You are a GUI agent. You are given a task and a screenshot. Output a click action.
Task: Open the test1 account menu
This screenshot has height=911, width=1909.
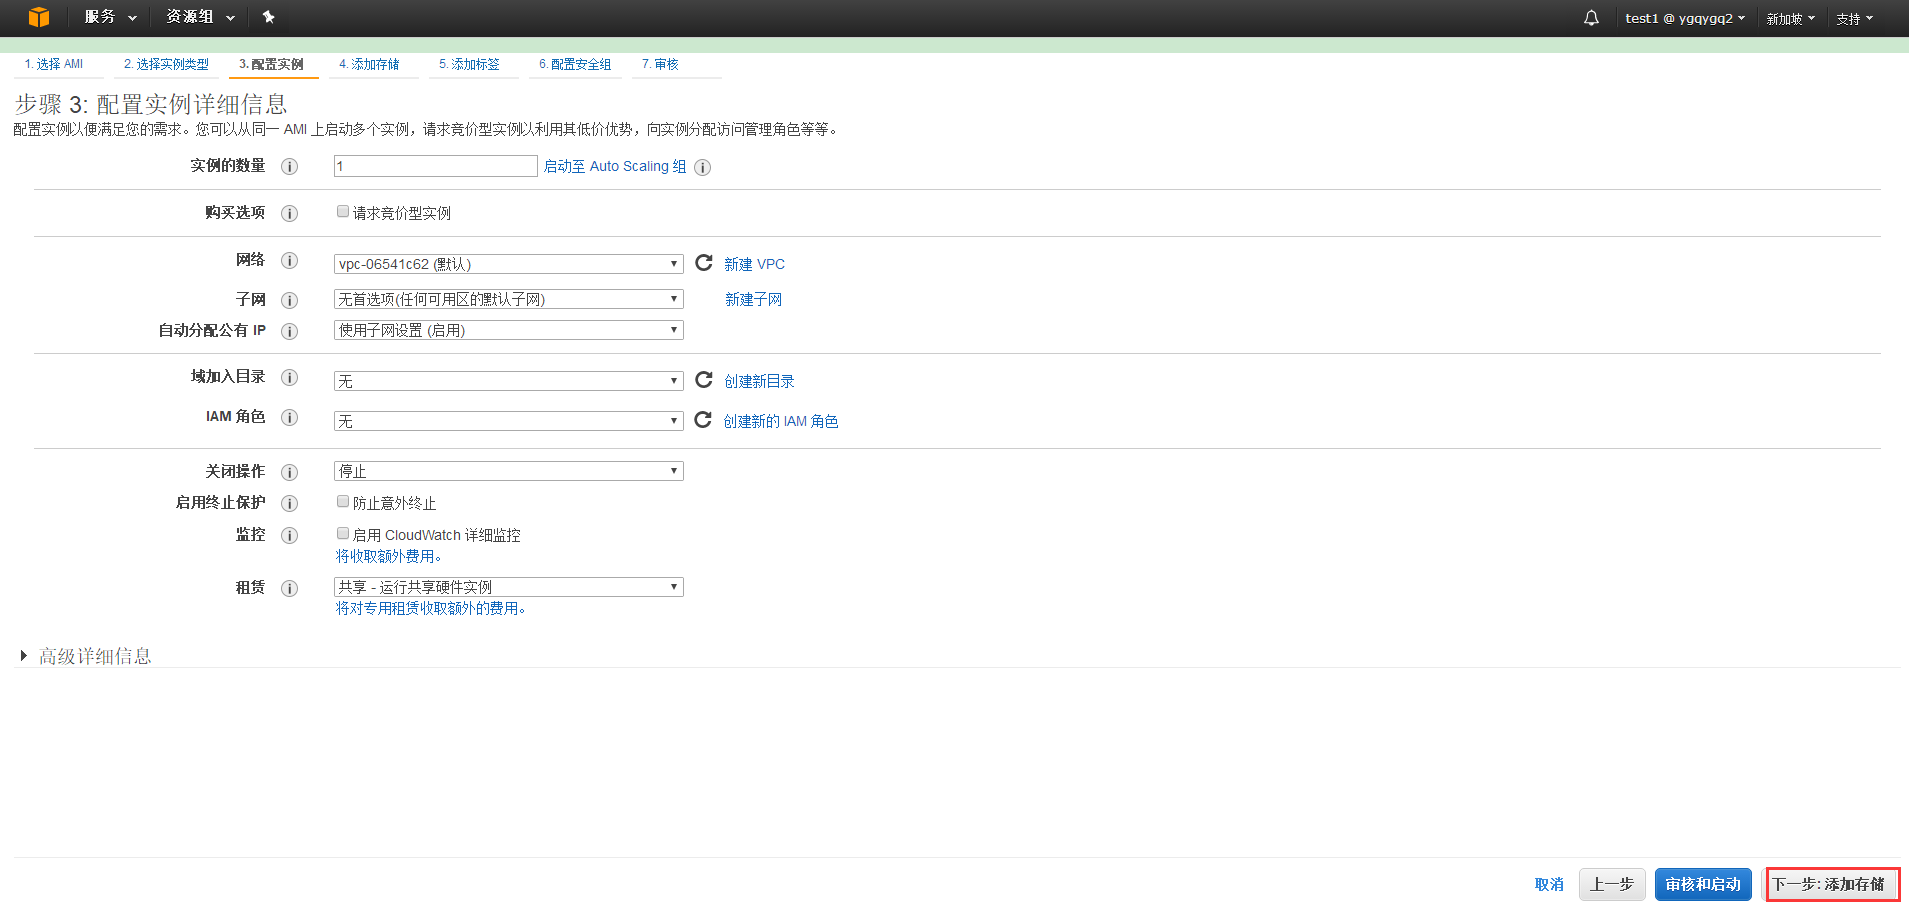[1685, 18]
